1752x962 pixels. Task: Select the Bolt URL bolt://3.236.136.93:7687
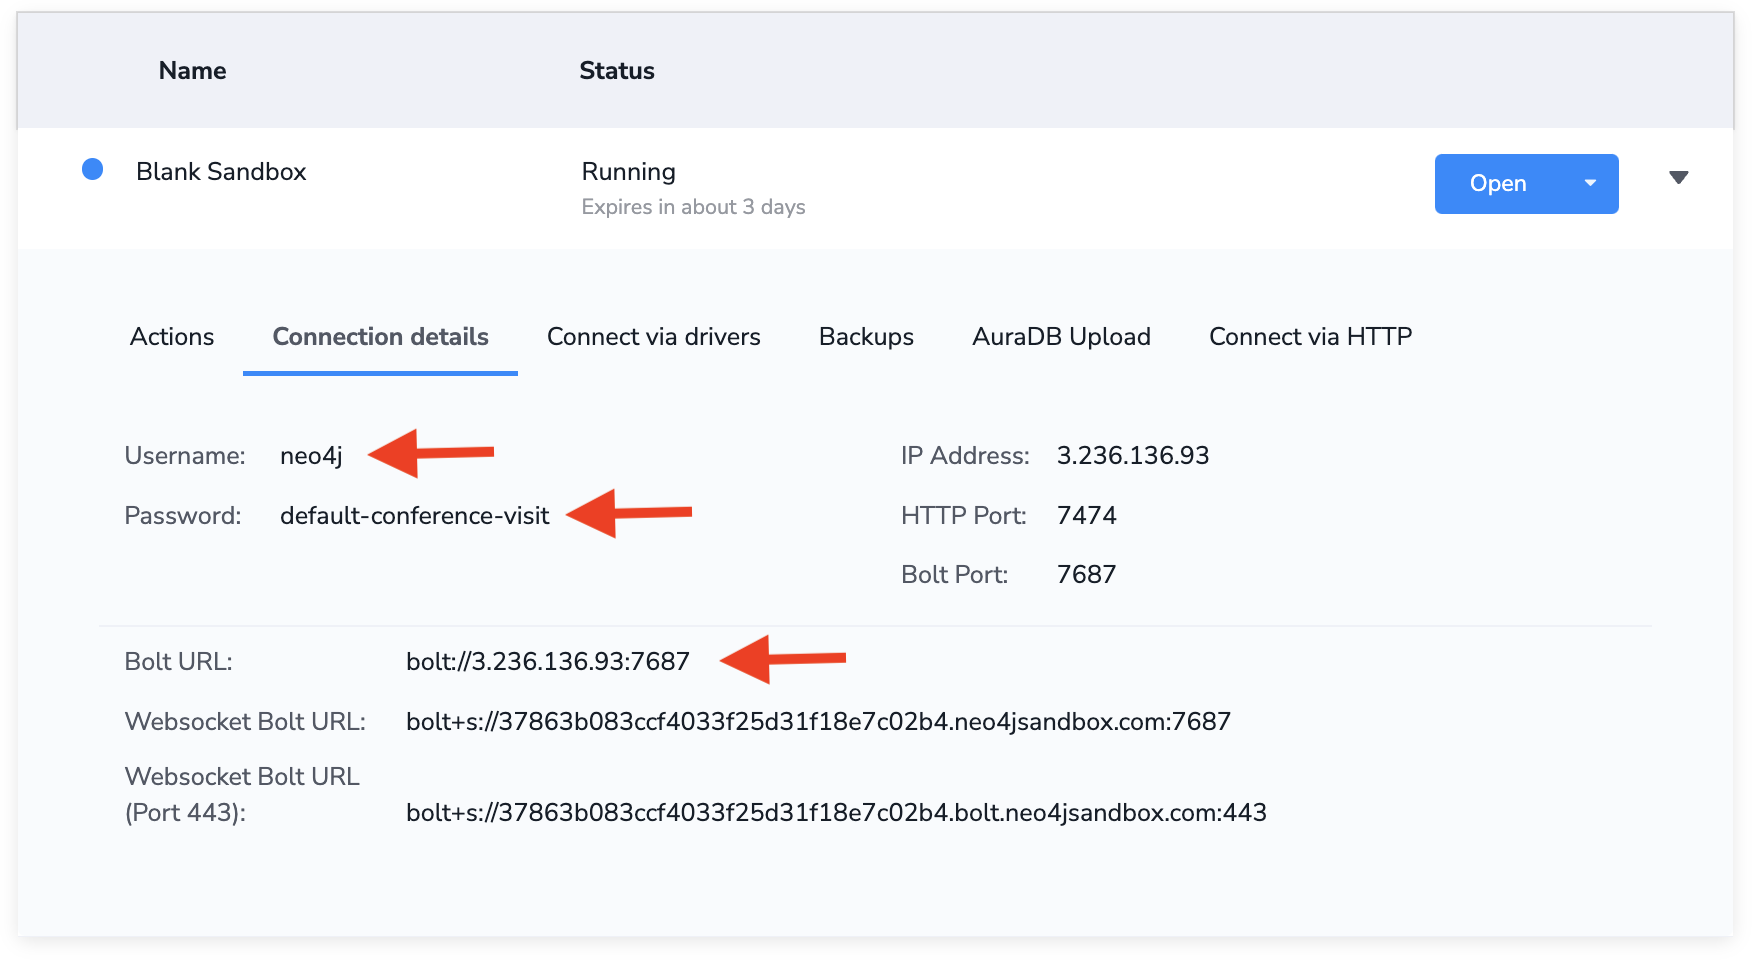click(x=548, y=661)
